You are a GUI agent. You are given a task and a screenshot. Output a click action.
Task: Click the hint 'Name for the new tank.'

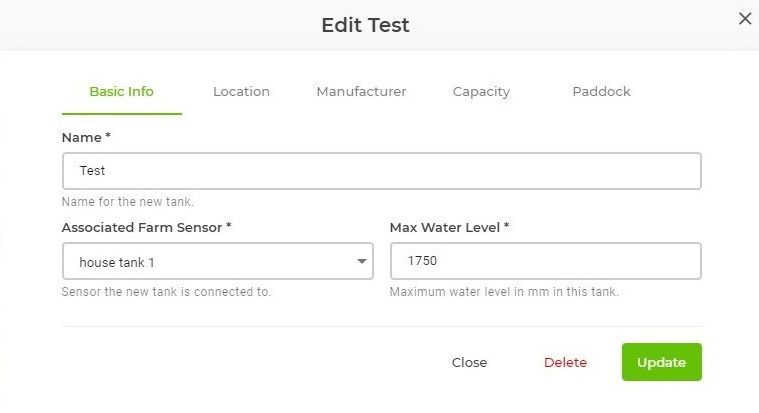pos(128,201)
